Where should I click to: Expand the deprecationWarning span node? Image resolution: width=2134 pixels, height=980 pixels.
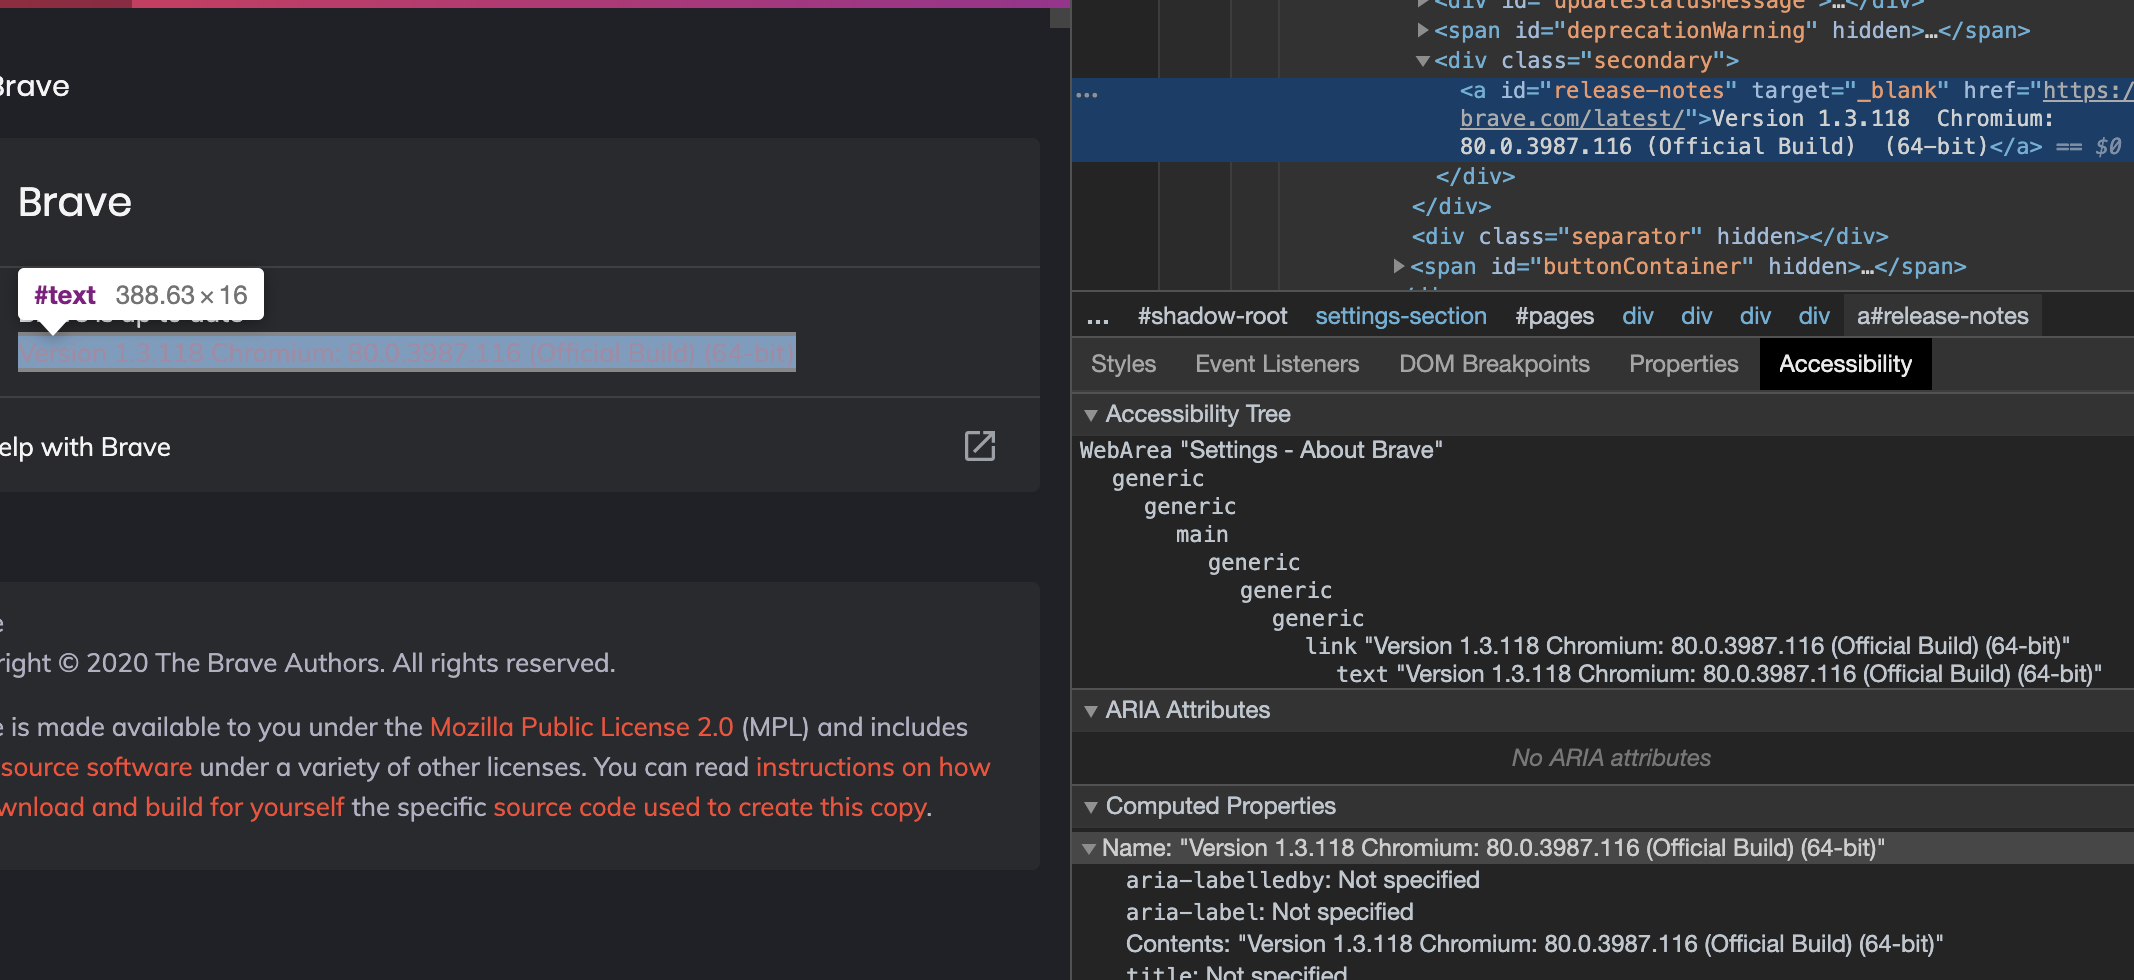click(1422, 30)
